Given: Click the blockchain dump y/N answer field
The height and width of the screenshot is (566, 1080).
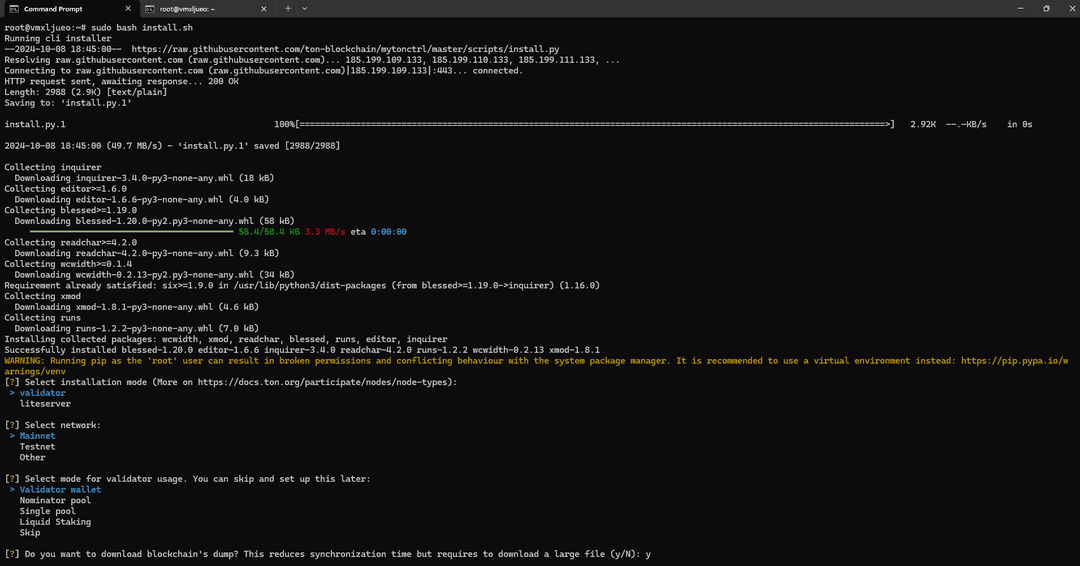Looking at the screenshot, I should click(648, 554).
